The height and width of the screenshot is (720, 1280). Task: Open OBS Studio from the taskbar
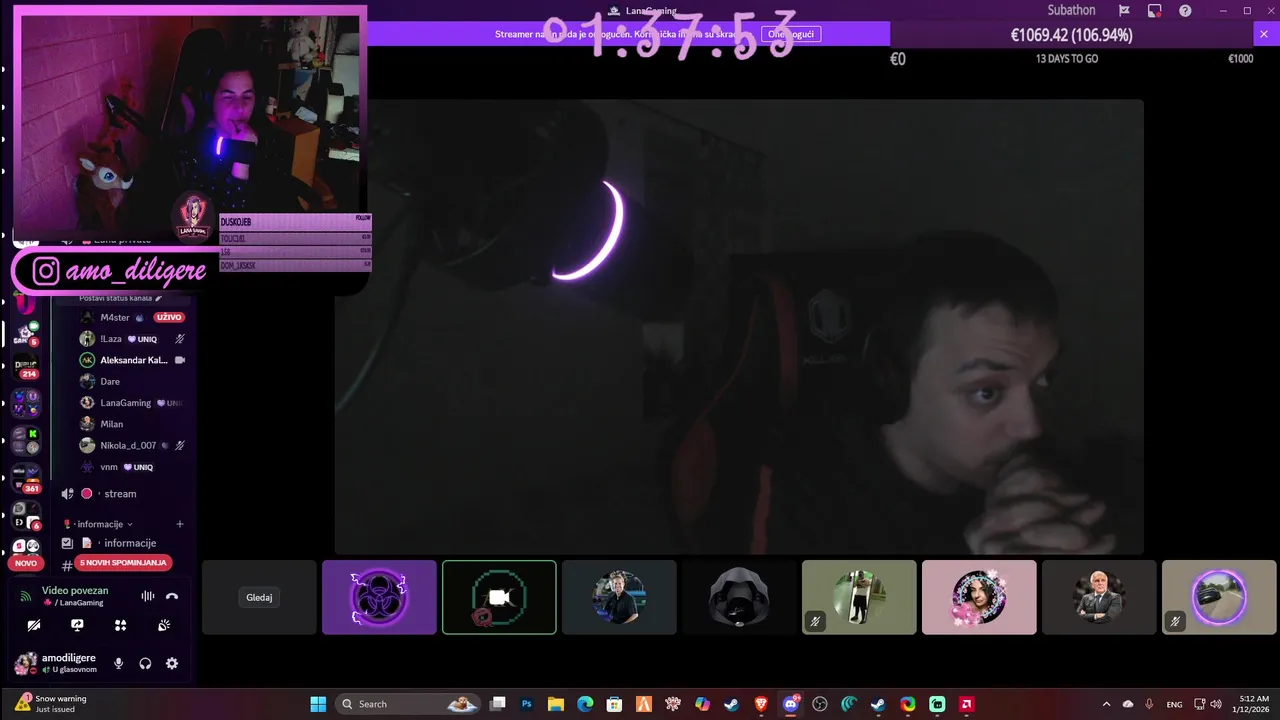820,704
